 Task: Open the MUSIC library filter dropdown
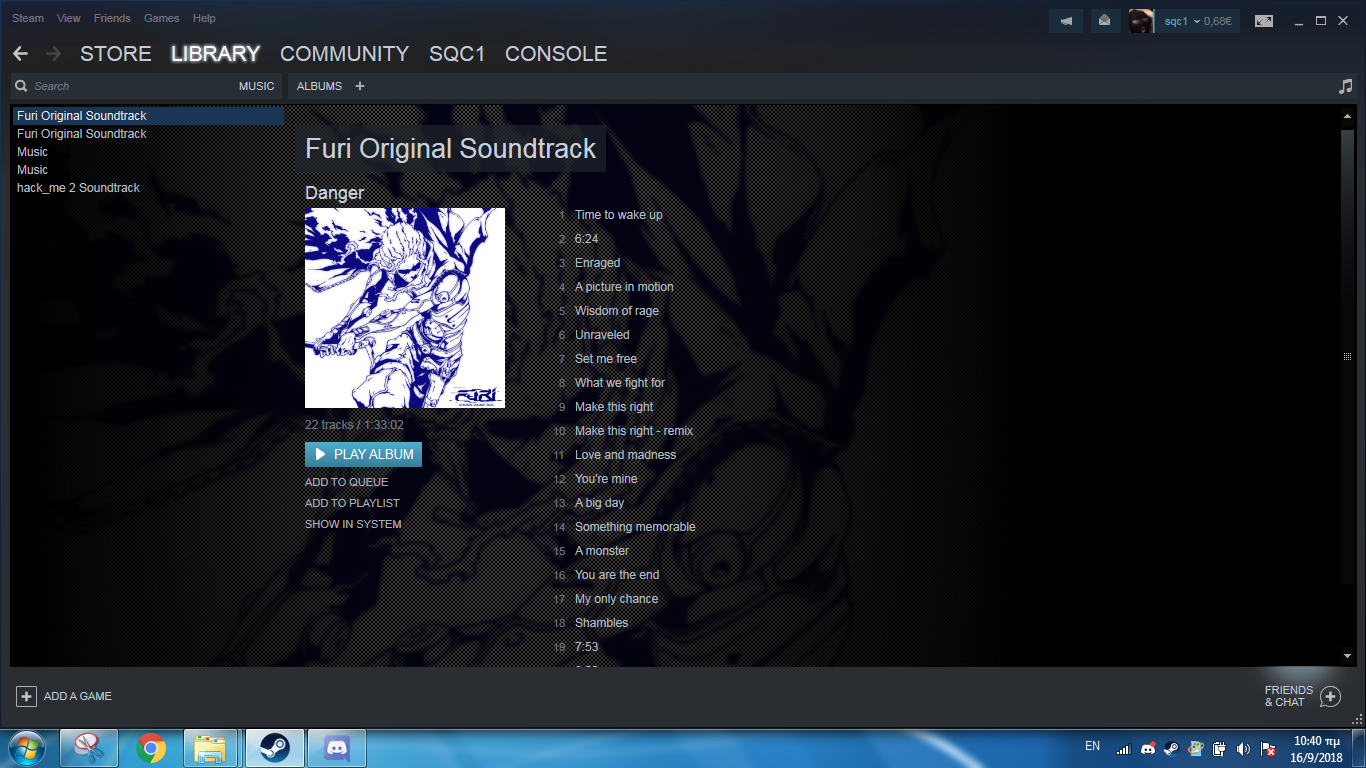point(256,86)
